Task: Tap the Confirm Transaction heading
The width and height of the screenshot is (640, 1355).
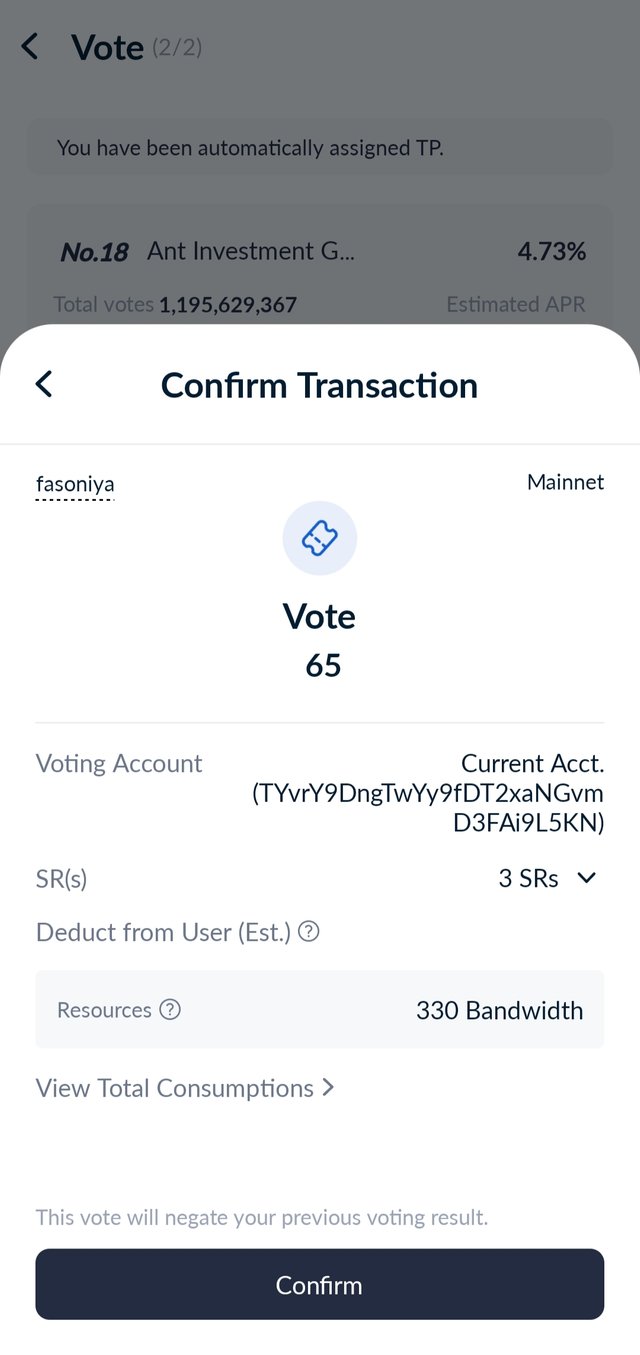Action: [x=319, y=385]
